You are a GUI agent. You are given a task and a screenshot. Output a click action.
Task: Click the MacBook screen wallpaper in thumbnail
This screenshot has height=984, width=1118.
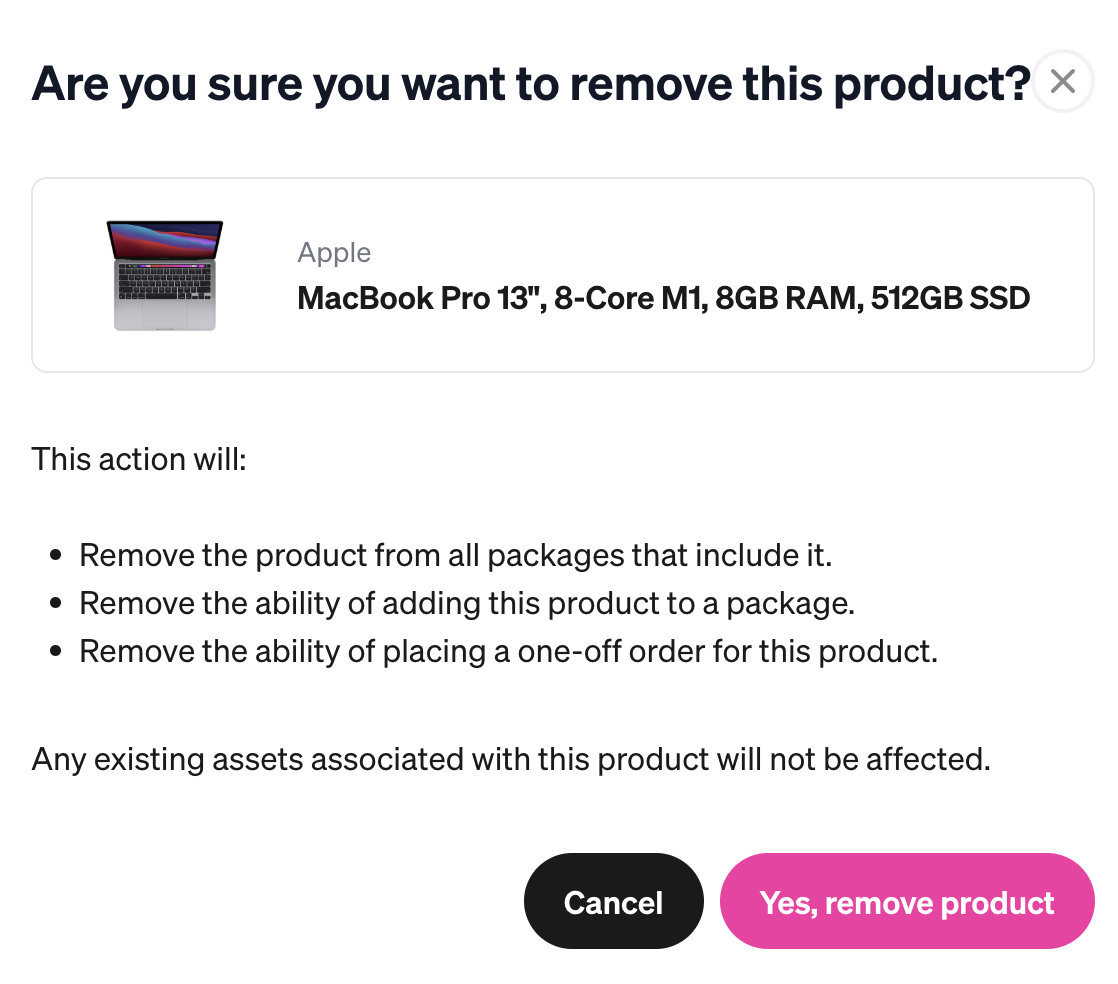165,240
